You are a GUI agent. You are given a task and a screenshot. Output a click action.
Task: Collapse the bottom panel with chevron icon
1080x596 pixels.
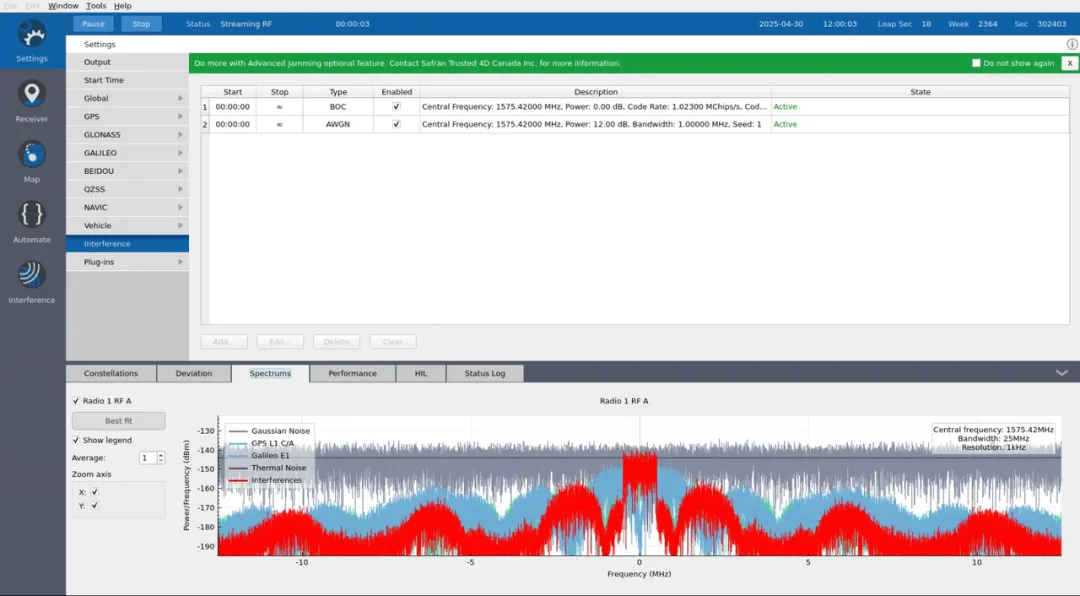1061,373
